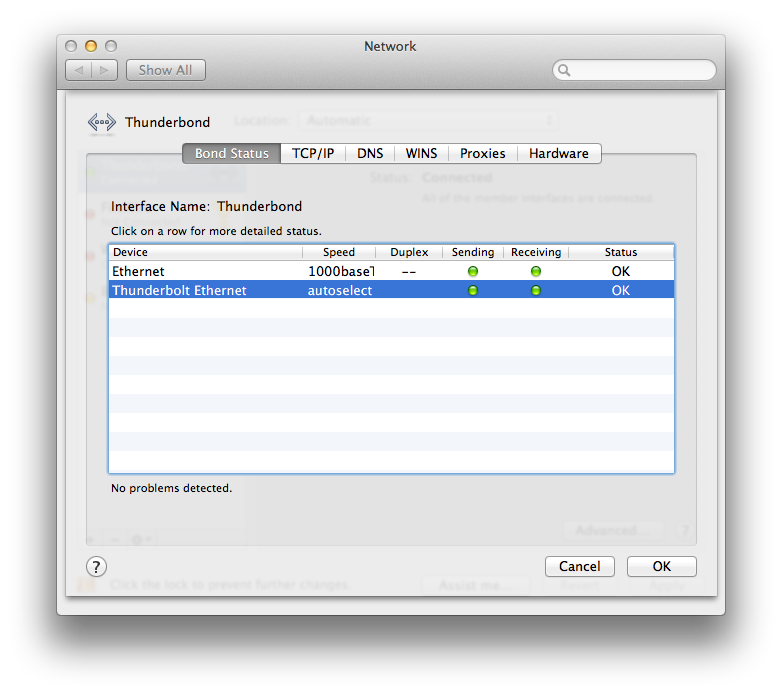Switch to the Hardware tab
782x694 pixels.
pos(559,154)
